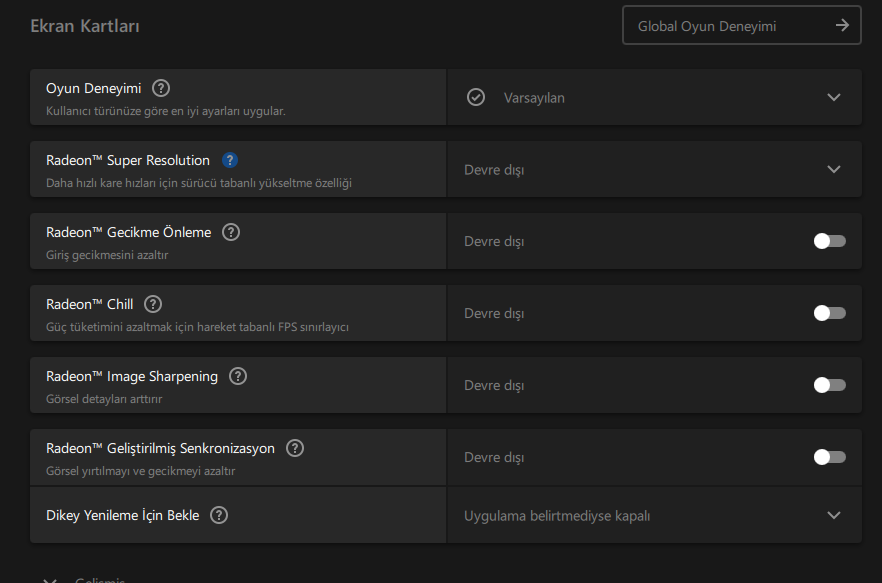
Task: Click 'Devre dışı' status for Gecikme Önleme
Action: (494, 242)
